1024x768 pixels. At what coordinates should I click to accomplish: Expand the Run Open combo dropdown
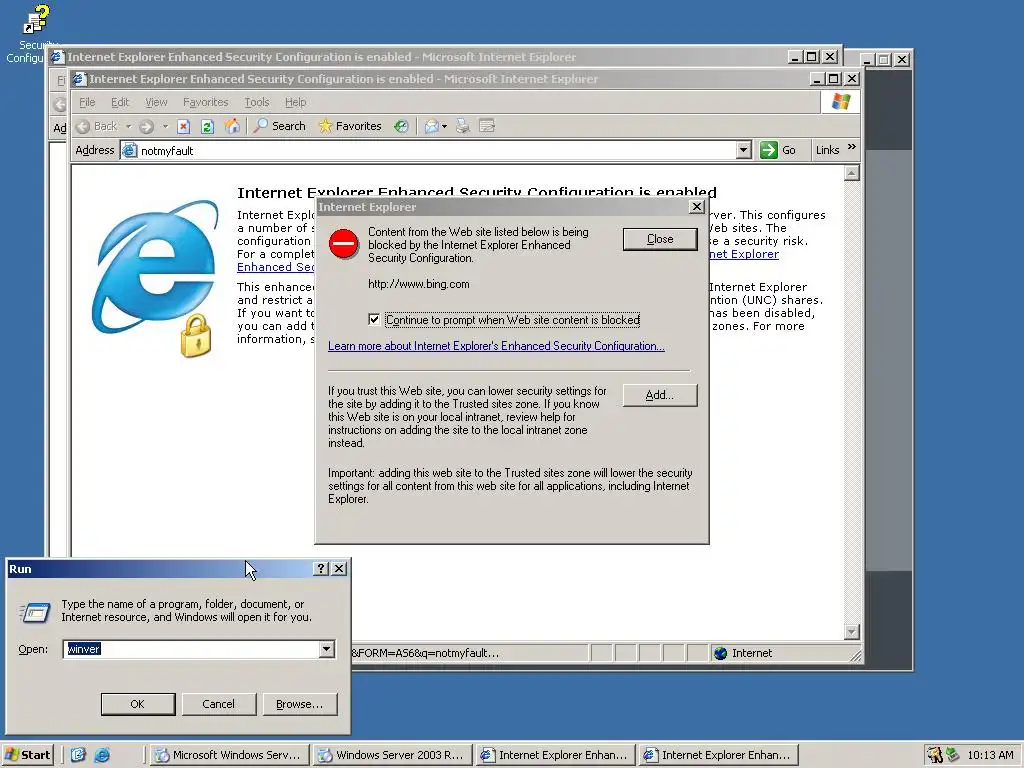(327, 649)
